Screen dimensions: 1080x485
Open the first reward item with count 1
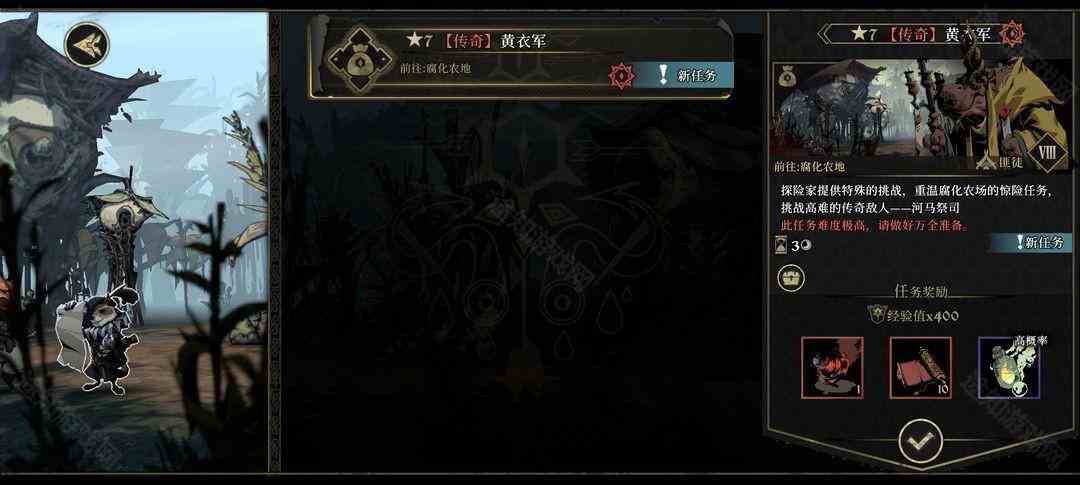point(832,367)
